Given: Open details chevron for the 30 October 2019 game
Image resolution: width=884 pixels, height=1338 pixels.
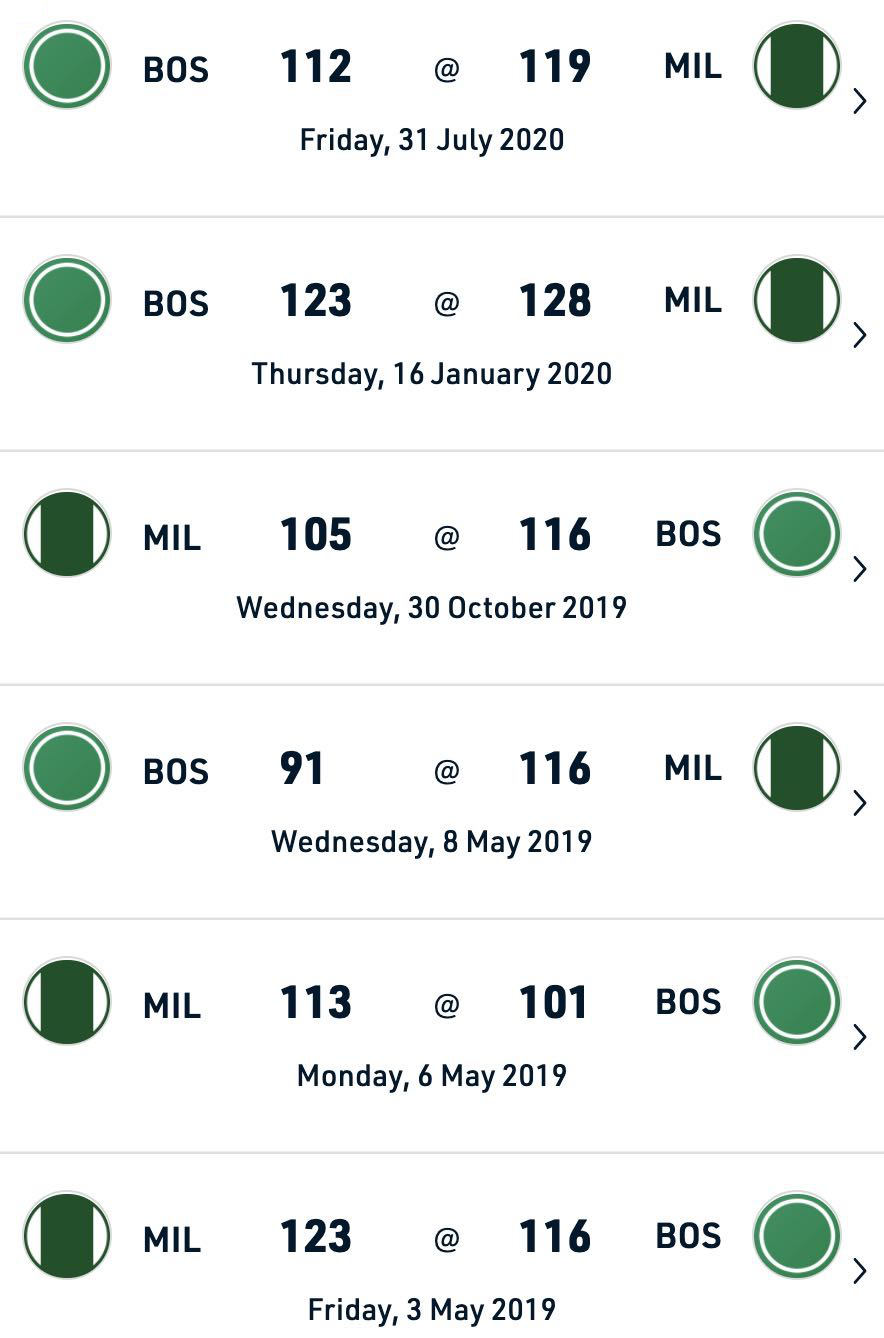Looking at the screenshot, I should [859, 569].
